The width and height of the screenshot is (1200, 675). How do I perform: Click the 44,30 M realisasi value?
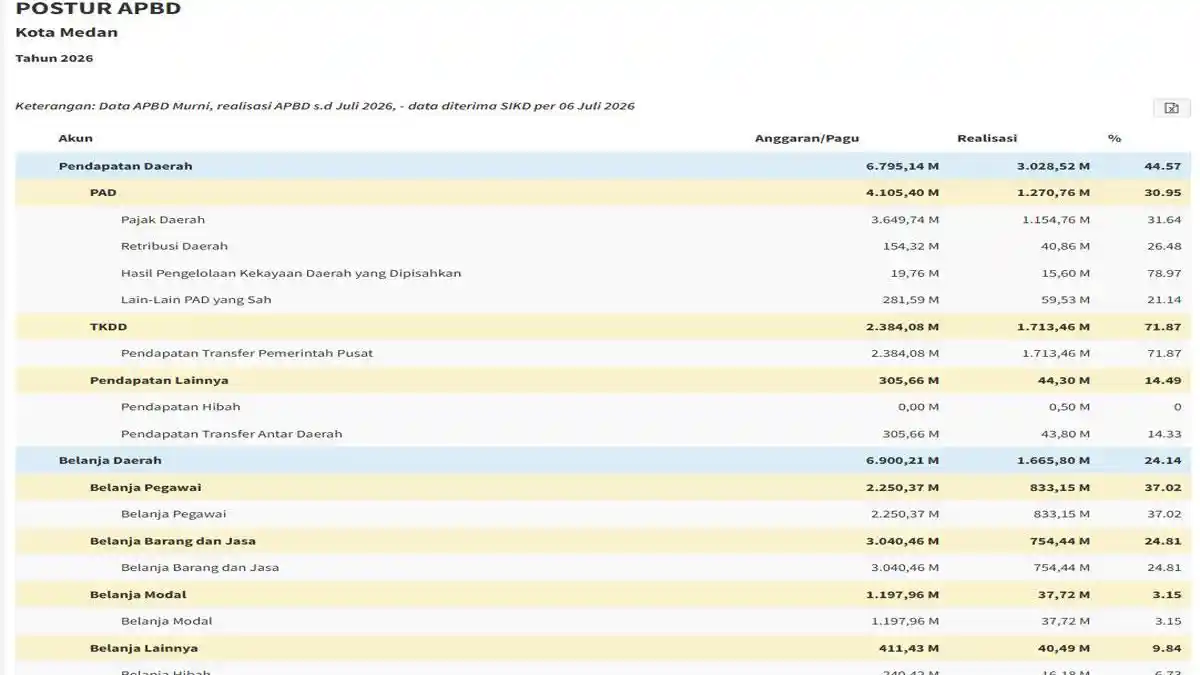point(1065,380)
